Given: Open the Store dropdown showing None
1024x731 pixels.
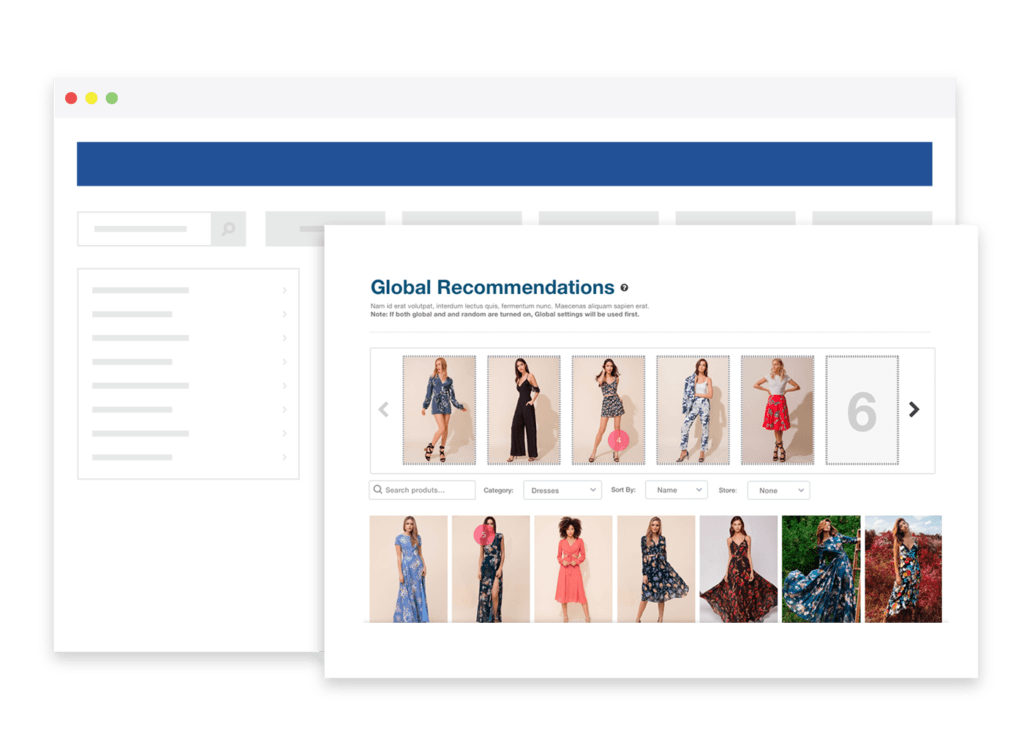Looking at the screenshot, I should (x=778, y=490).
